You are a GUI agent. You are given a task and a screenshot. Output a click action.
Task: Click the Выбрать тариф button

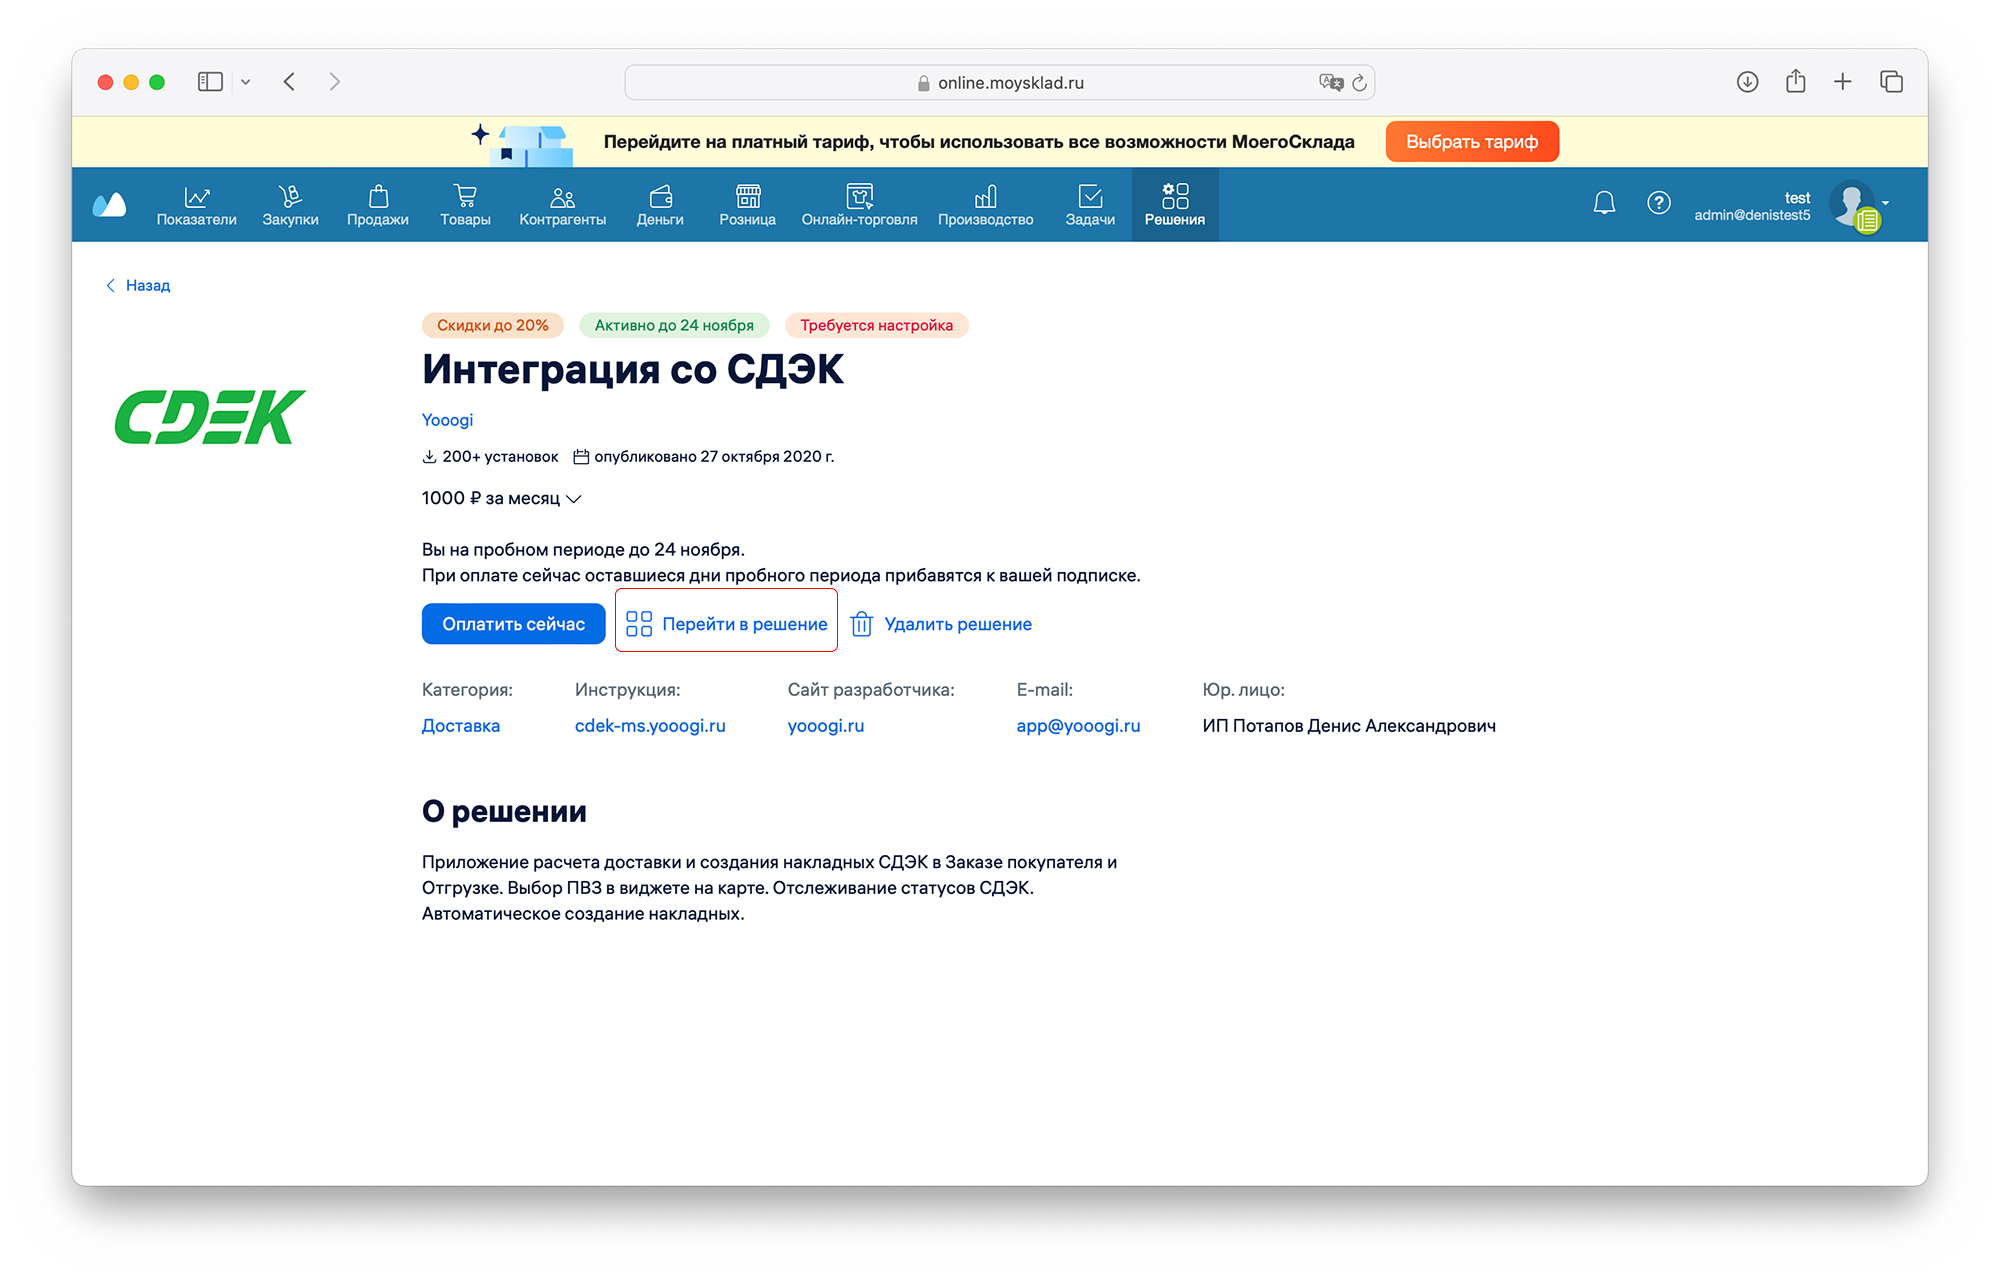[1471, 142]
